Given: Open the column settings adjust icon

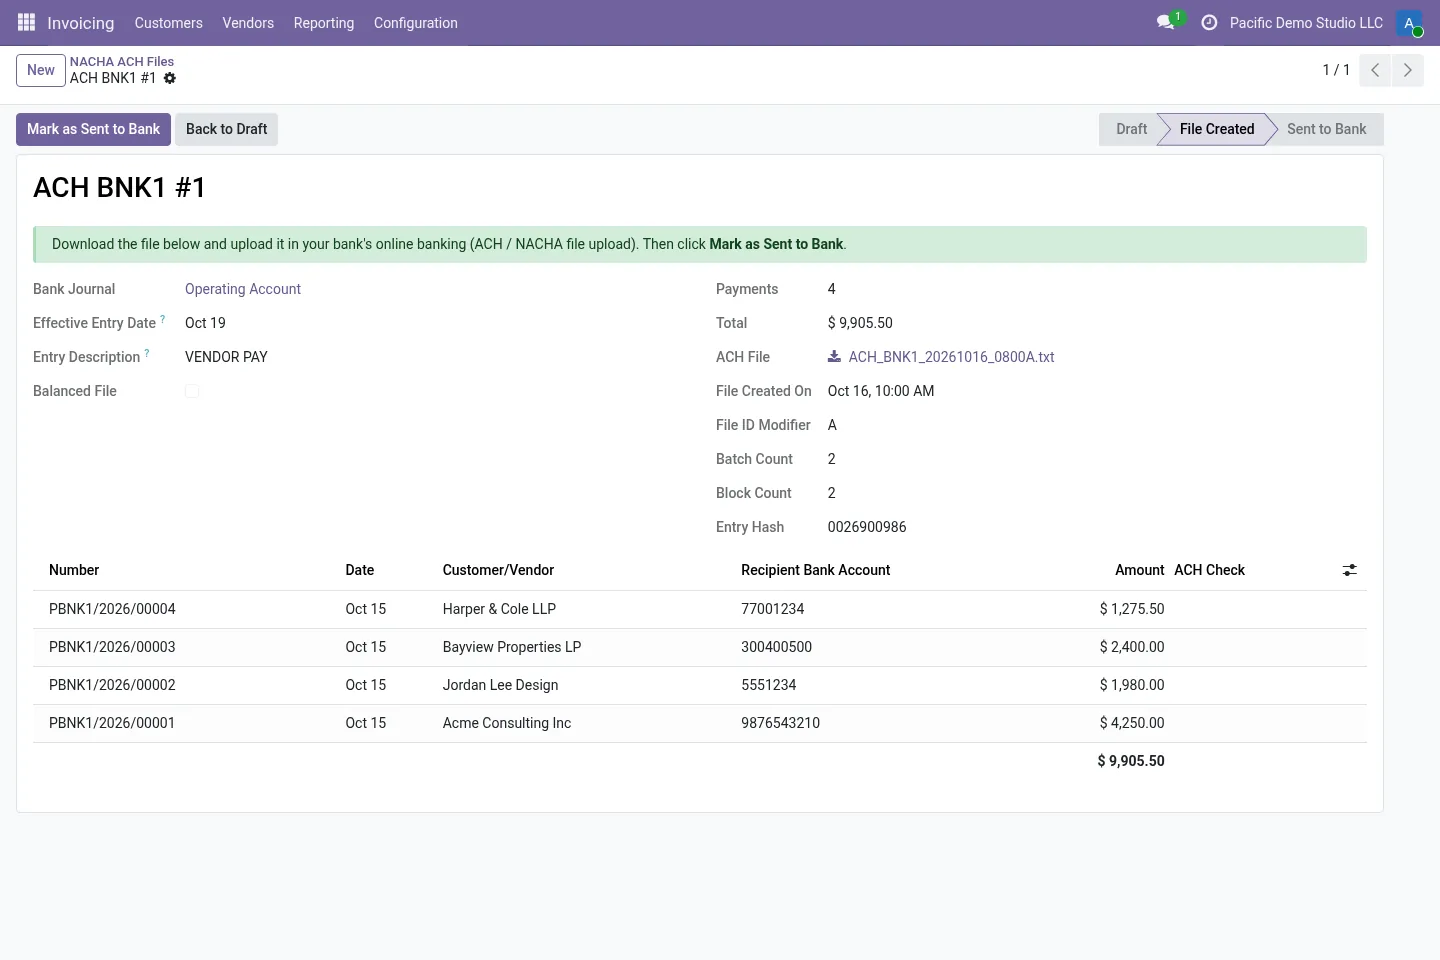Looking at the screenshot, I should pos(1350,570).
